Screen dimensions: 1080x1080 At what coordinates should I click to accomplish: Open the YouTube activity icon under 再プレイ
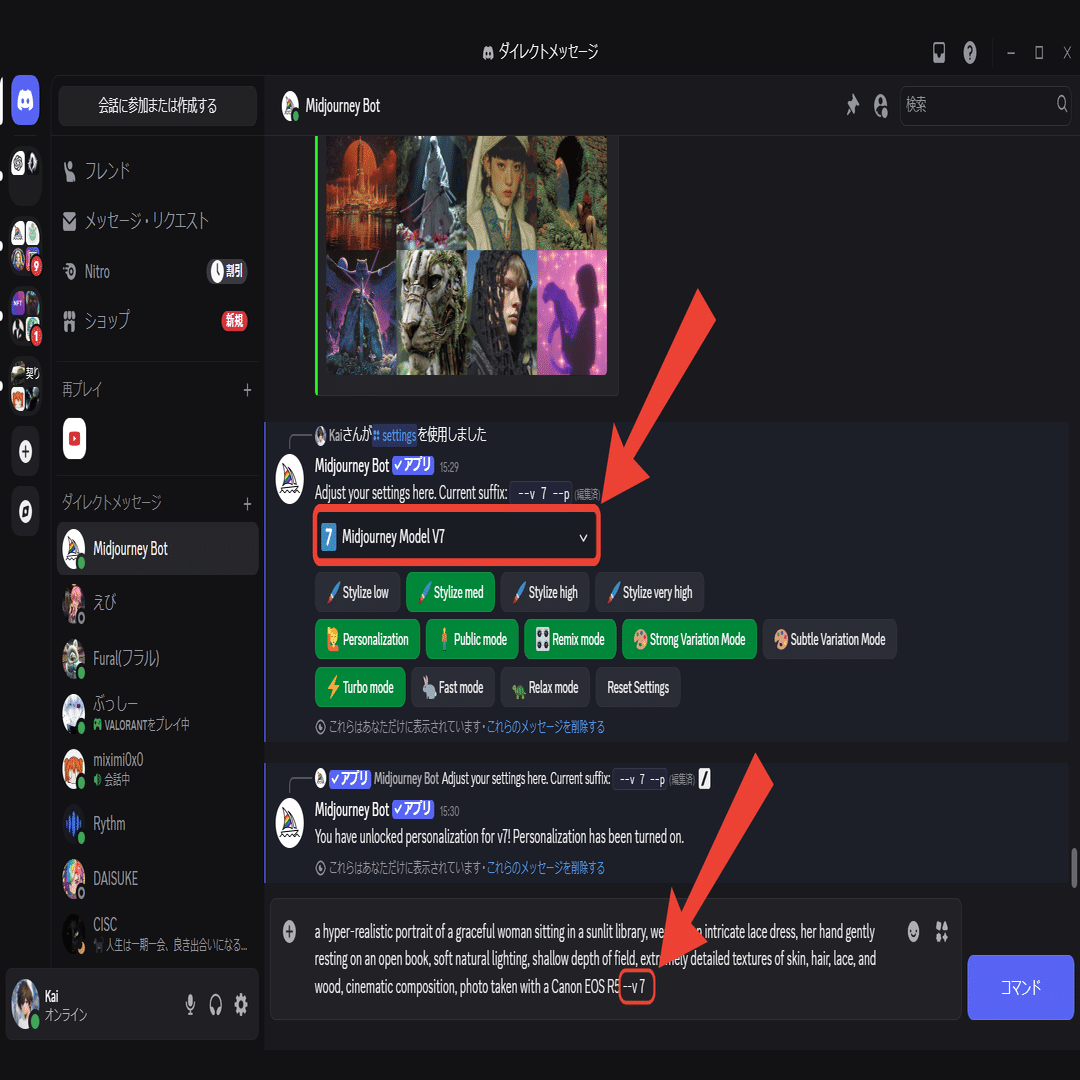74,438
